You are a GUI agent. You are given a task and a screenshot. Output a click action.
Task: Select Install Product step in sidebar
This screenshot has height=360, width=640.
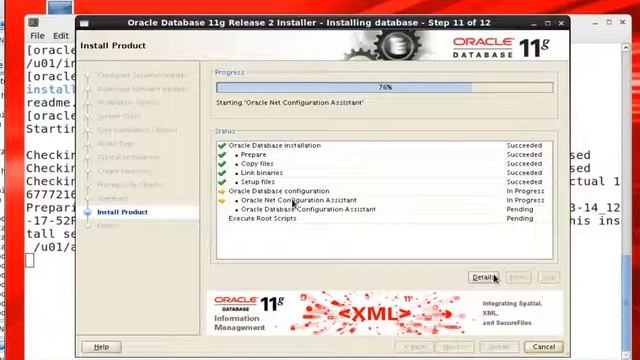point(122,212)
